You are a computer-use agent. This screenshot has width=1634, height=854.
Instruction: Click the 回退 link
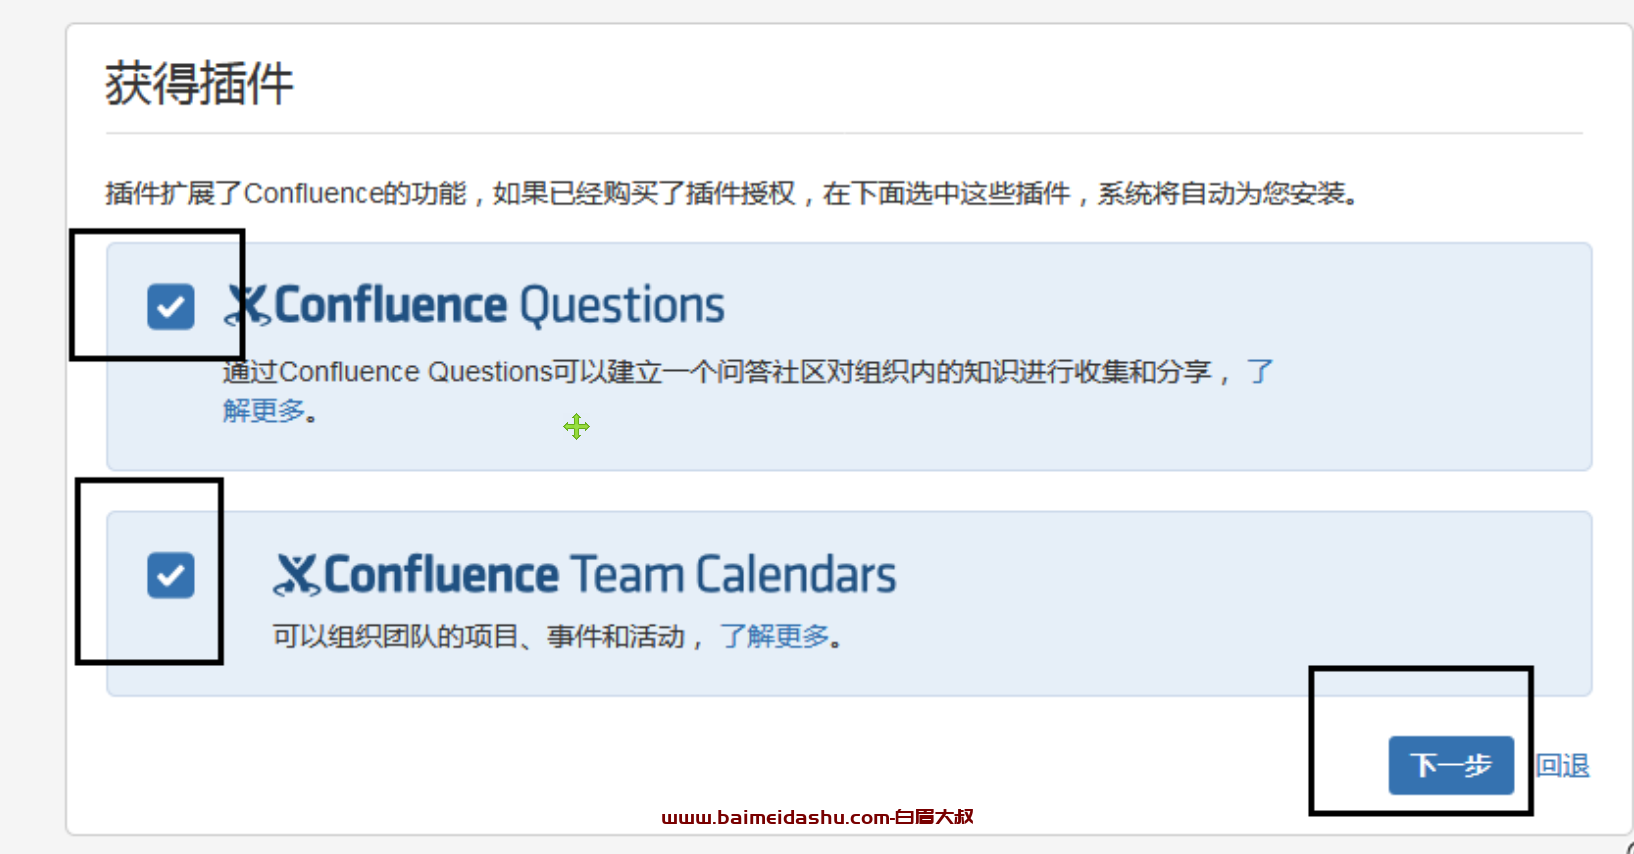[x=1563, y=766]
